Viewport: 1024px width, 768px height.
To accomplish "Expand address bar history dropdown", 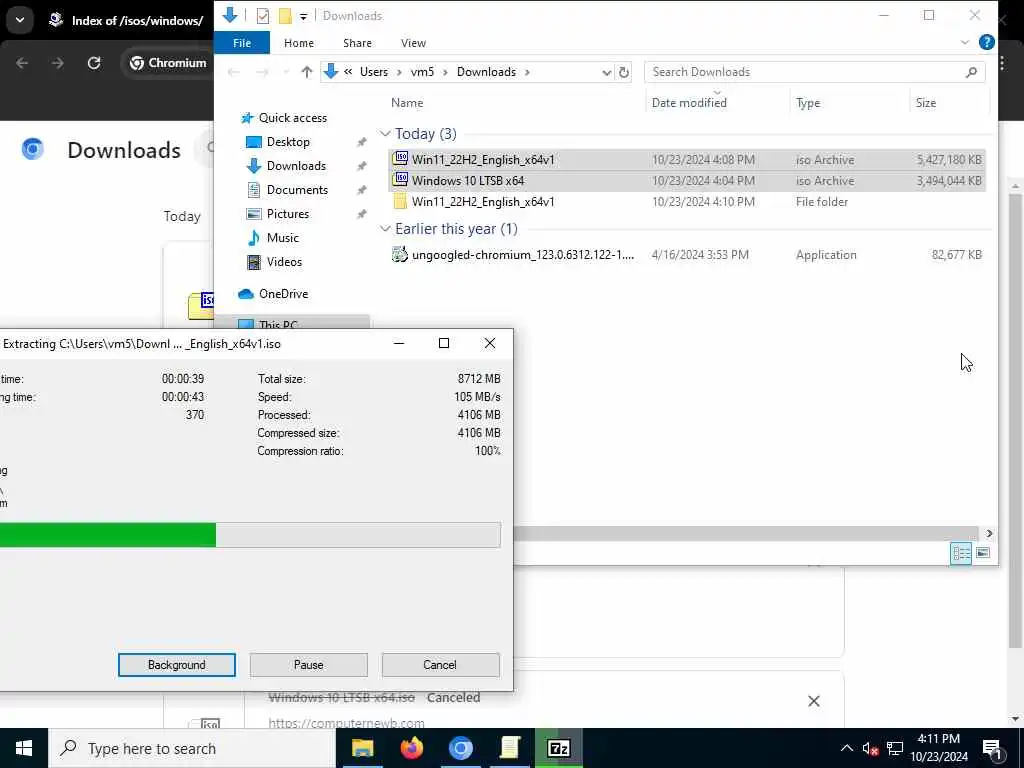I will click(606, 72).
